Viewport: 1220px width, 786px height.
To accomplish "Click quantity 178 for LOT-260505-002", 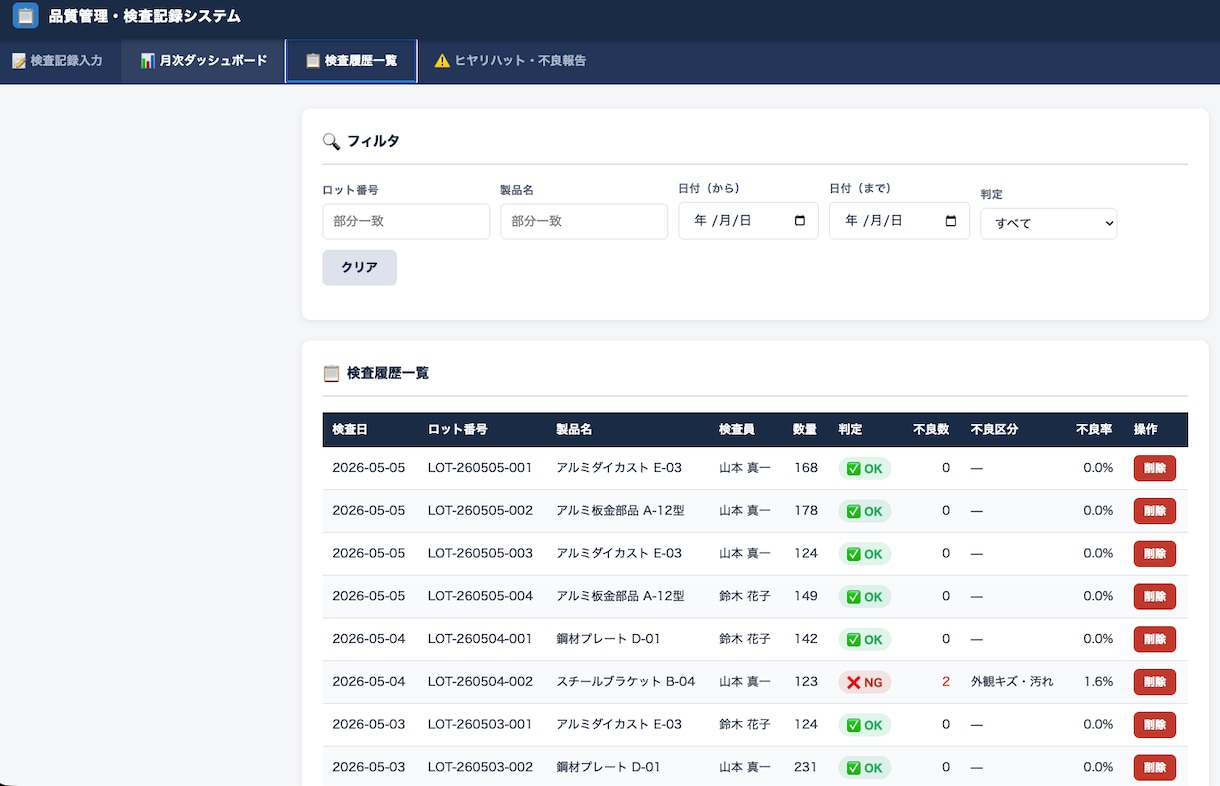I will pos(805,511).
